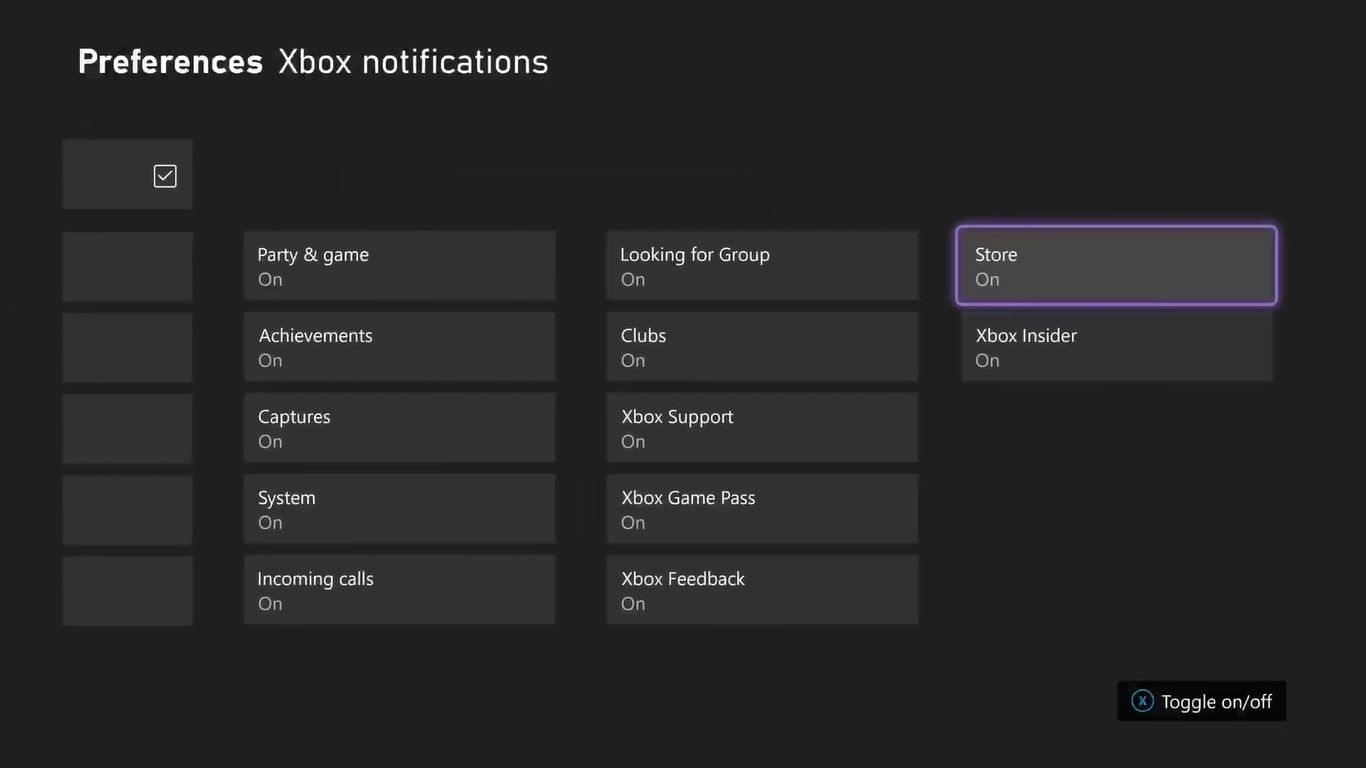The width and height of the screenshot is (1366, 768).
Task: Select the blank tile beside Incoming calls
Action: [128, 591]
